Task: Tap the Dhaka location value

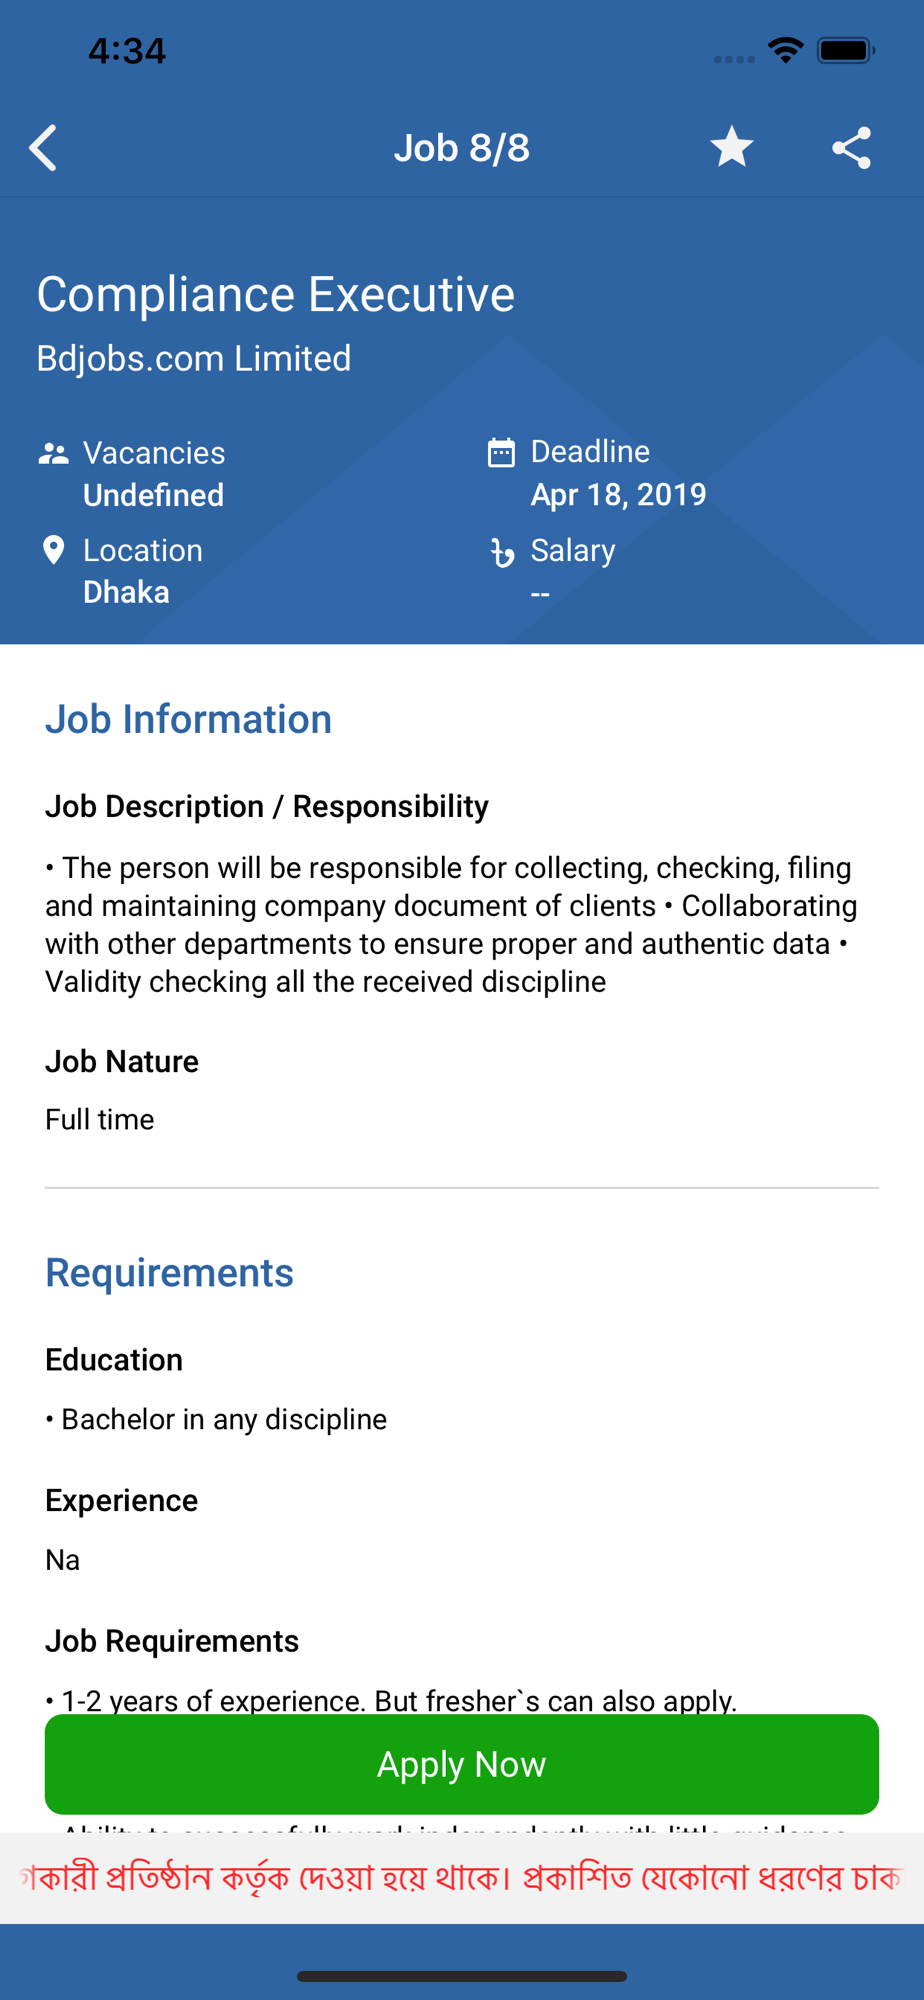Action: pos(126,592)
